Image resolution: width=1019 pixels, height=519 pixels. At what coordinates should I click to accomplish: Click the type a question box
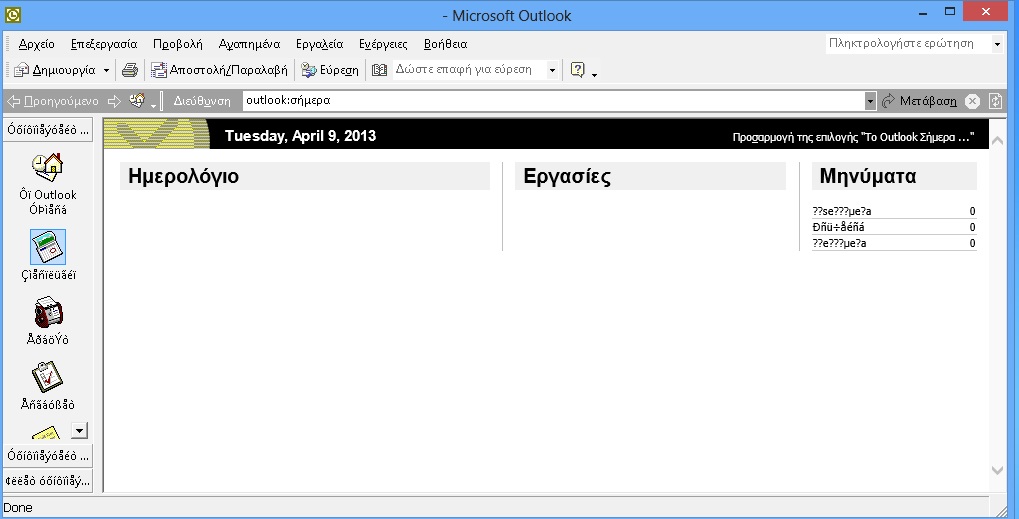[x=908, y=44]
